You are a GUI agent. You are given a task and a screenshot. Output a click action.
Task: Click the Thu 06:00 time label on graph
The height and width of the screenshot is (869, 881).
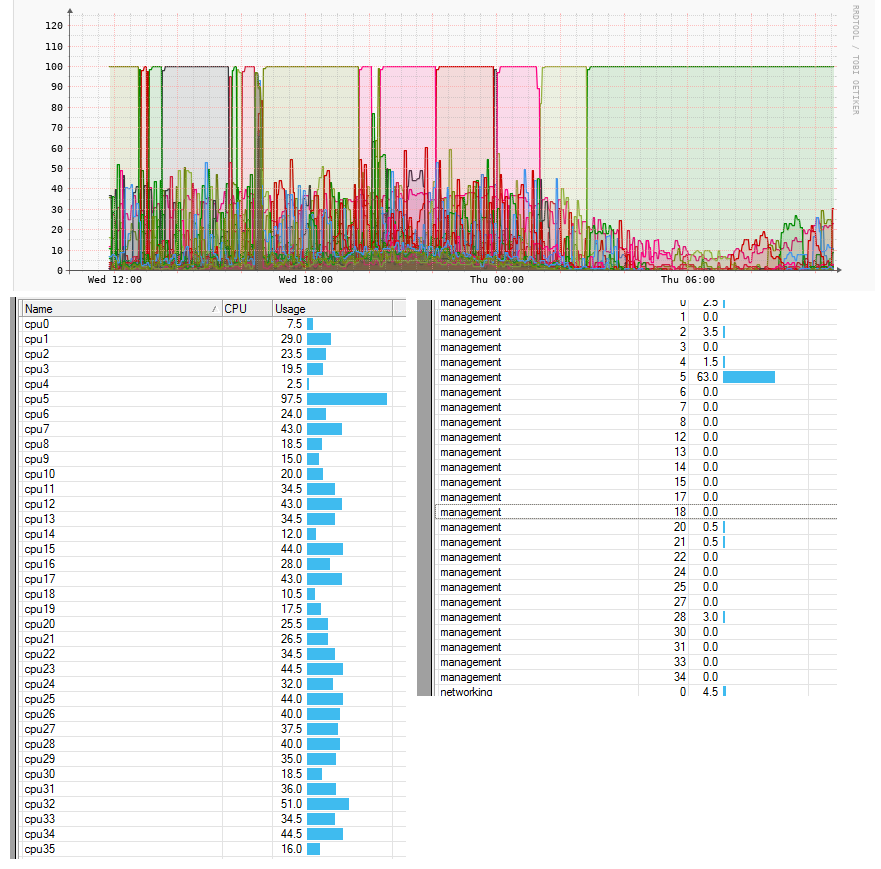[688, 280]
